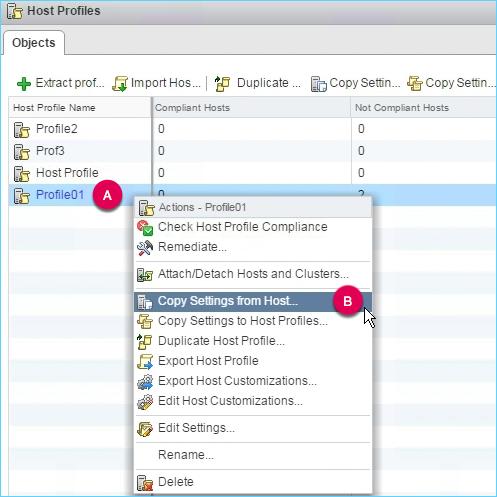The height and width of the screenshot is (497, 497).
Task: Click the Remediate wrench icon
Action: coord(145,248)
